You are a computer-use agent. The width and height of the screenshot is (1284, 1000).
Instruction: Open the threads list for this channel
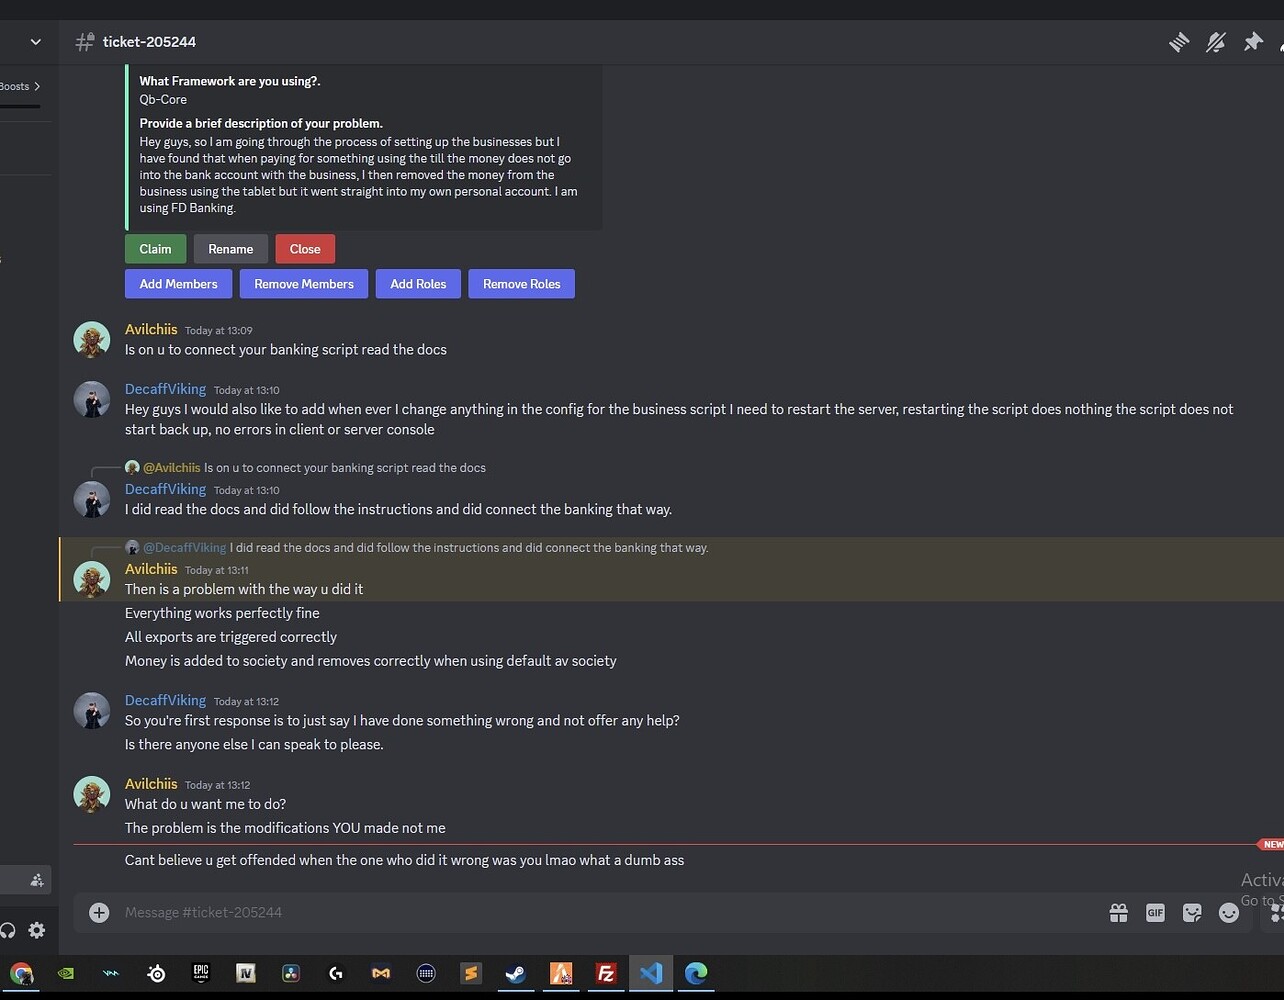(1179, 42)
